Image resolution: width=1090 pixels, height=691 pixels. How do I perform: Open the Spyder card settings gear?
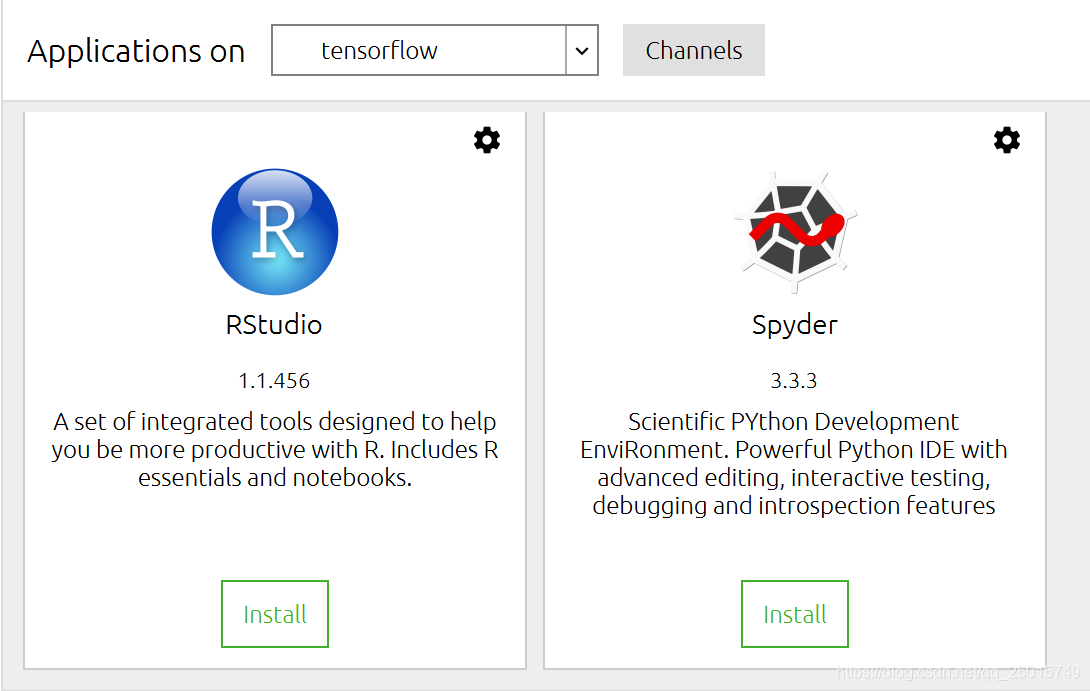pyautogui.click(x=1007, y=140)
